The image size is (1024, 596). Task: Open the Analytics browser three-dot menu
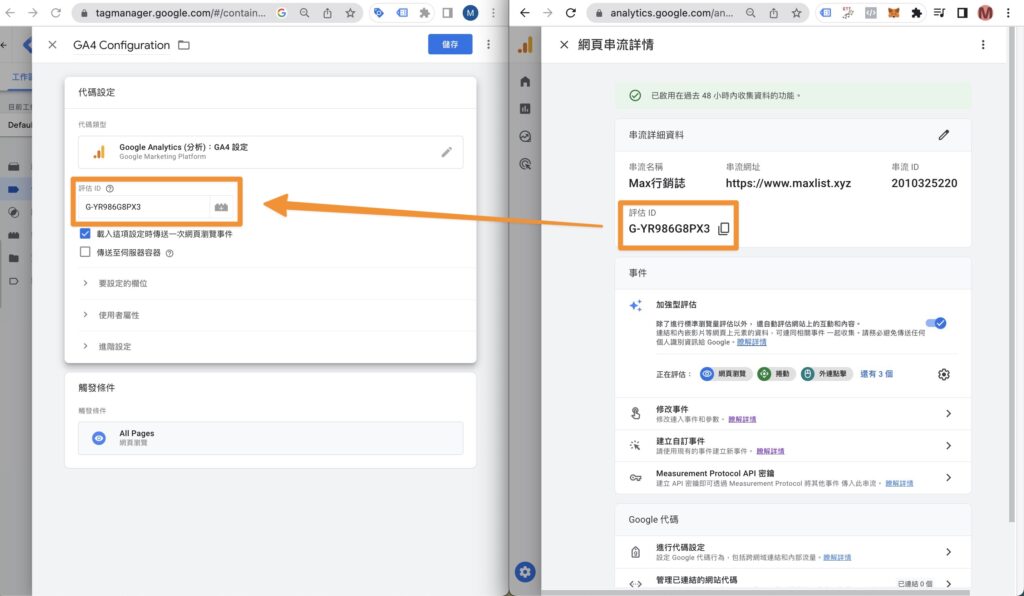[x=1008, y=13]
